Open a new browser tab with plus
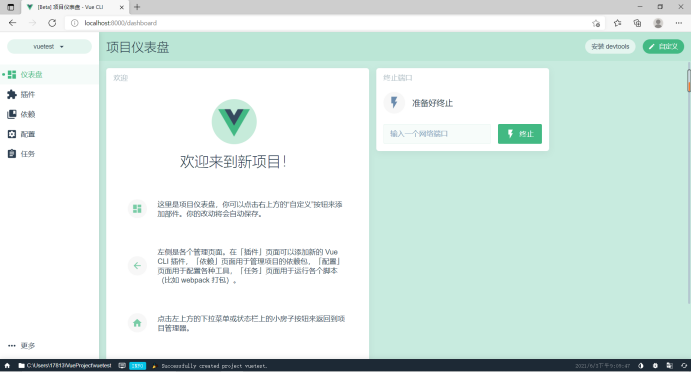691x372 pixels. click(137, 7)
